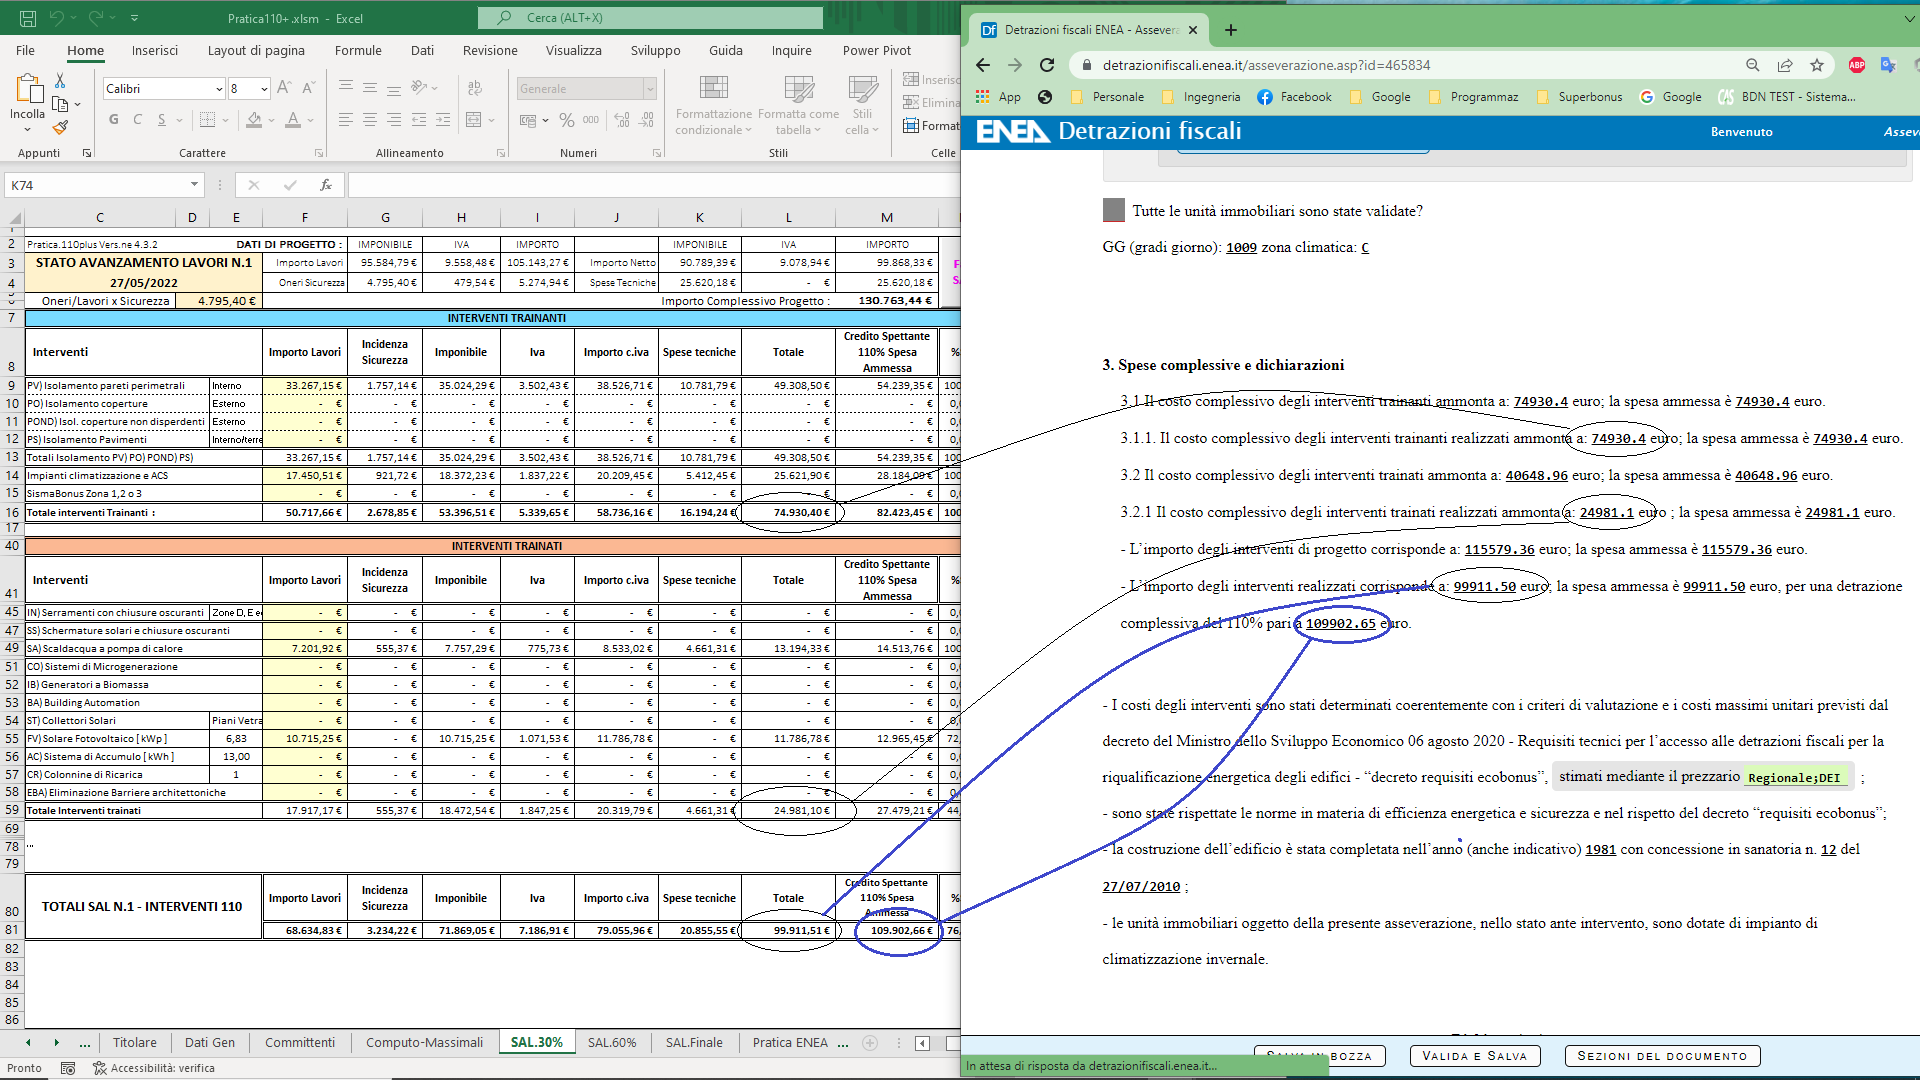
Task: Check 'Tutte le unità immobiliari sono state validate' box
Action: point(1113,210)
